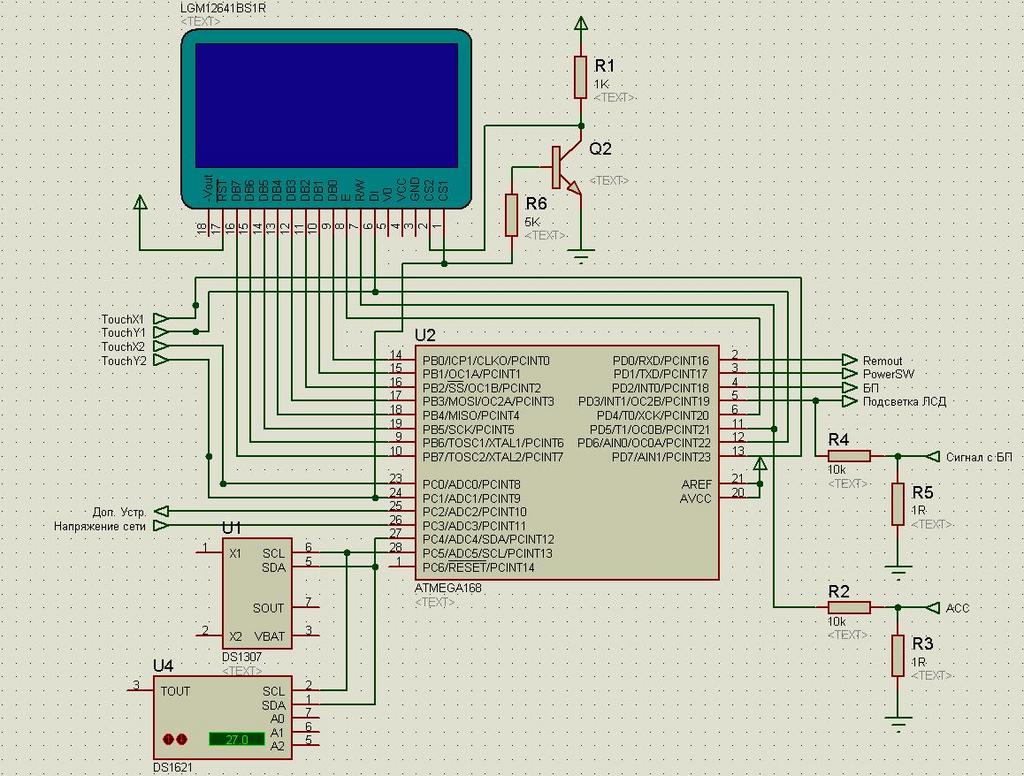Click the R2 resistor symbol
Screen dimensions: 1024x776
[x=849, y=607]
